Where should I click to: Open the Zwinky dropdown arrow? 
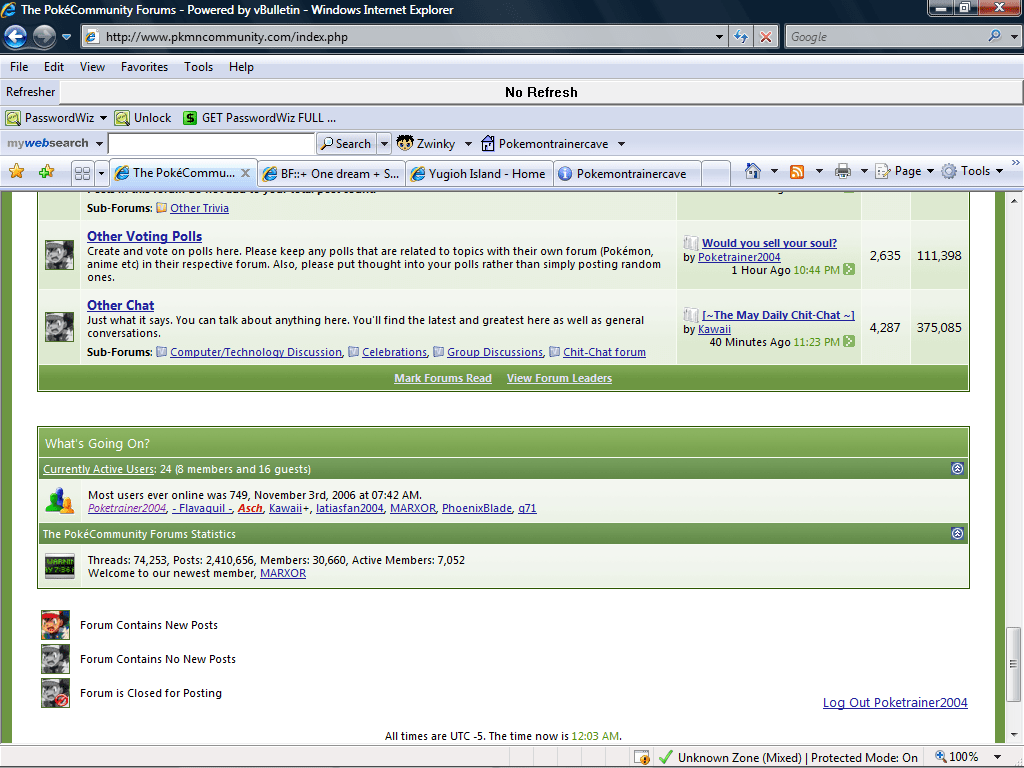point(468,144)
